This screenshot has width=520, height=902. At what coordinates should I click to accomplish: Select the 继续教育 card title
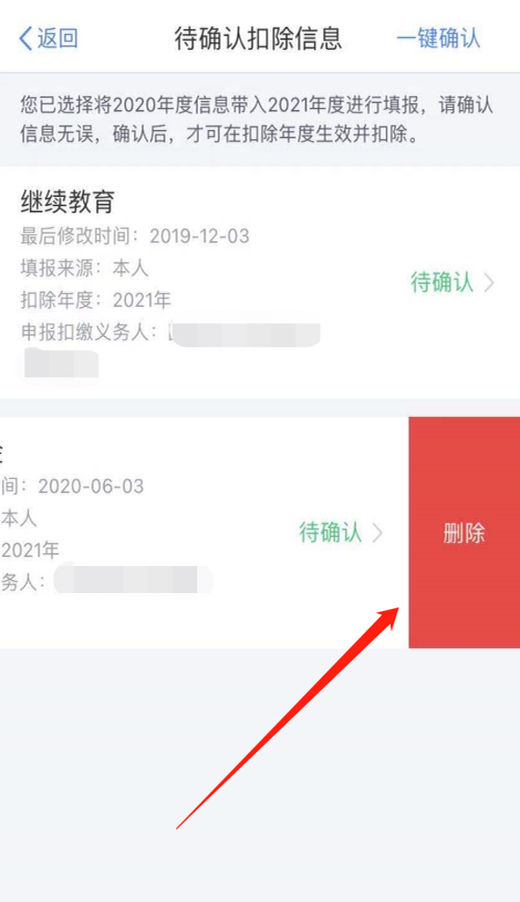[x=68, y=201]
